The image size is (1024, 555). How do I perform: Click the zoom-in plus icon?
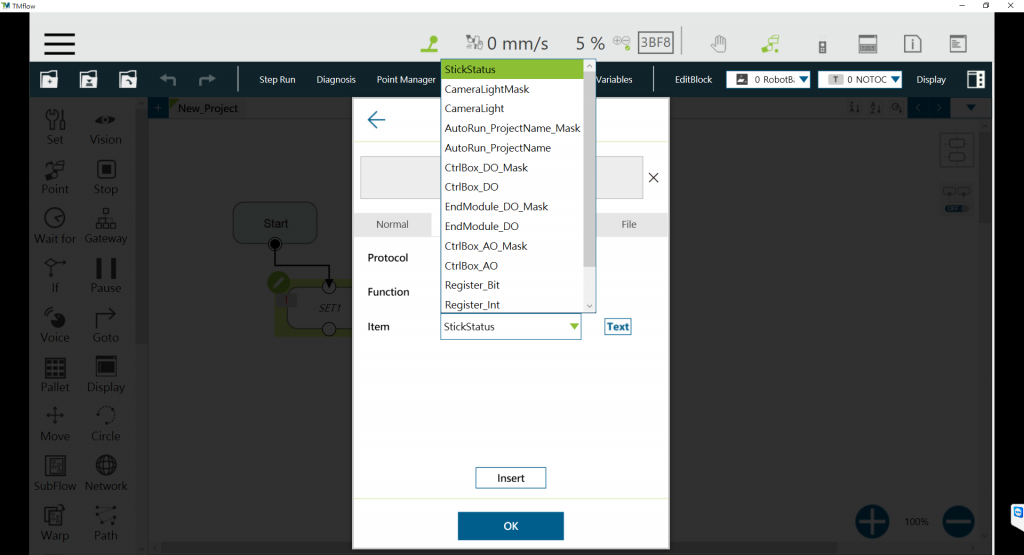click(872, 521)
